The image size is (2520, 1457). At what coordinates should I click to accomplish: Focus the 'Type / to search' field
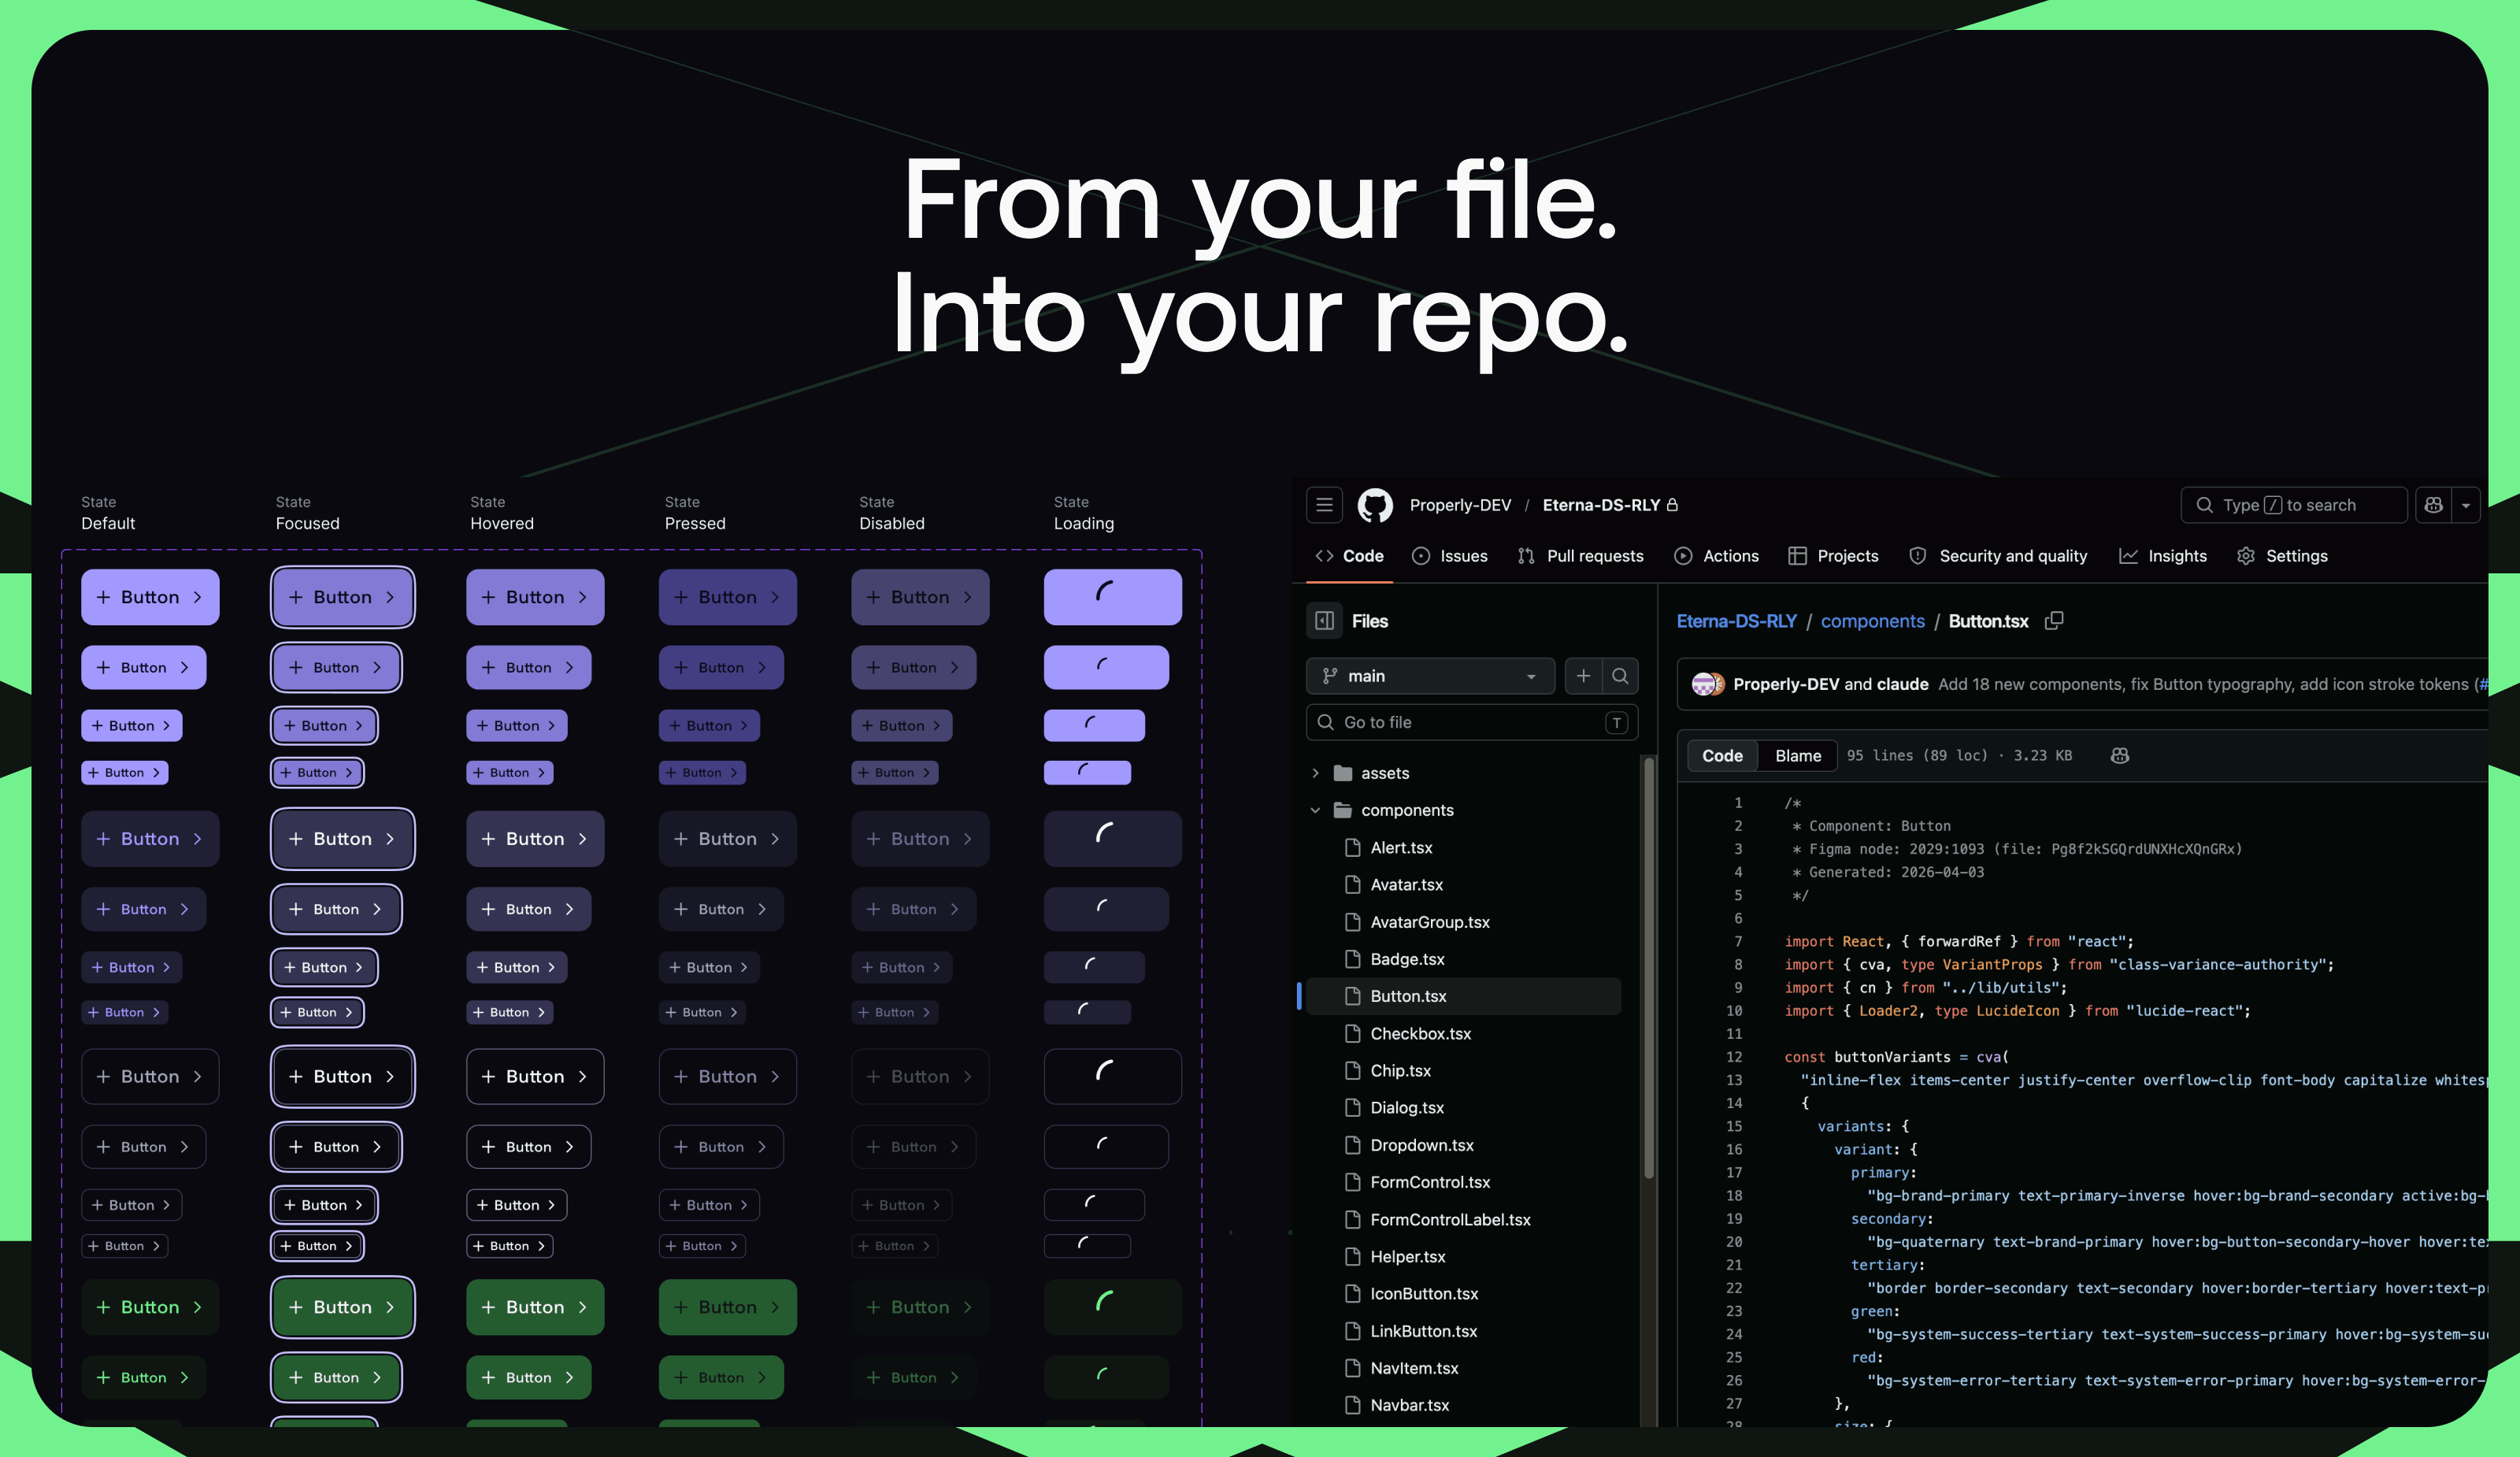pyautogui.click(x=2293, y=505)
